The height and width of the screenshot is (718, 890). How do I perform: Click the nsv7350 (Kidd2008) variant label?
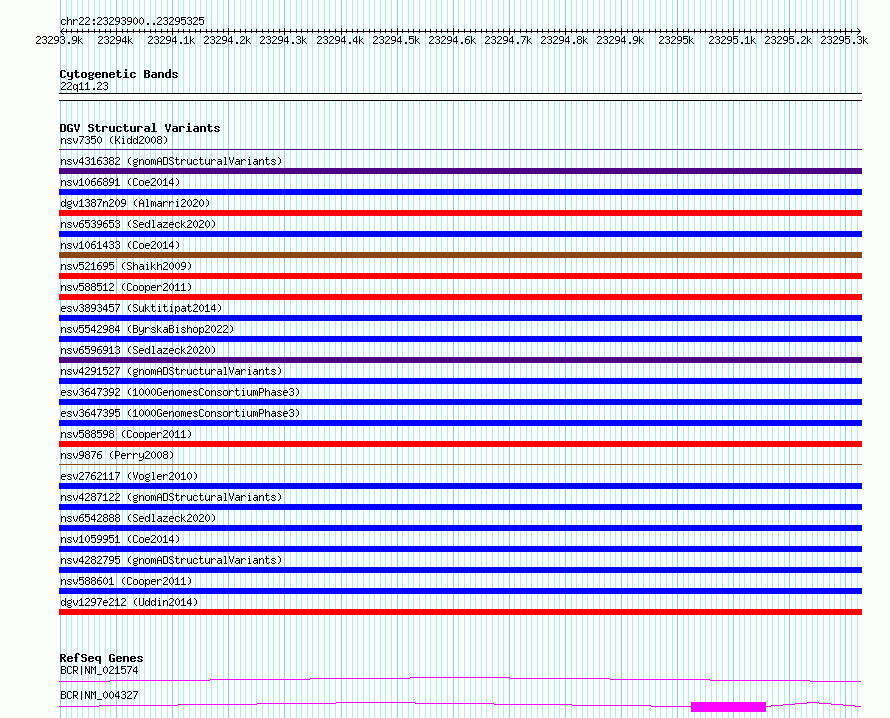point(114,140)
